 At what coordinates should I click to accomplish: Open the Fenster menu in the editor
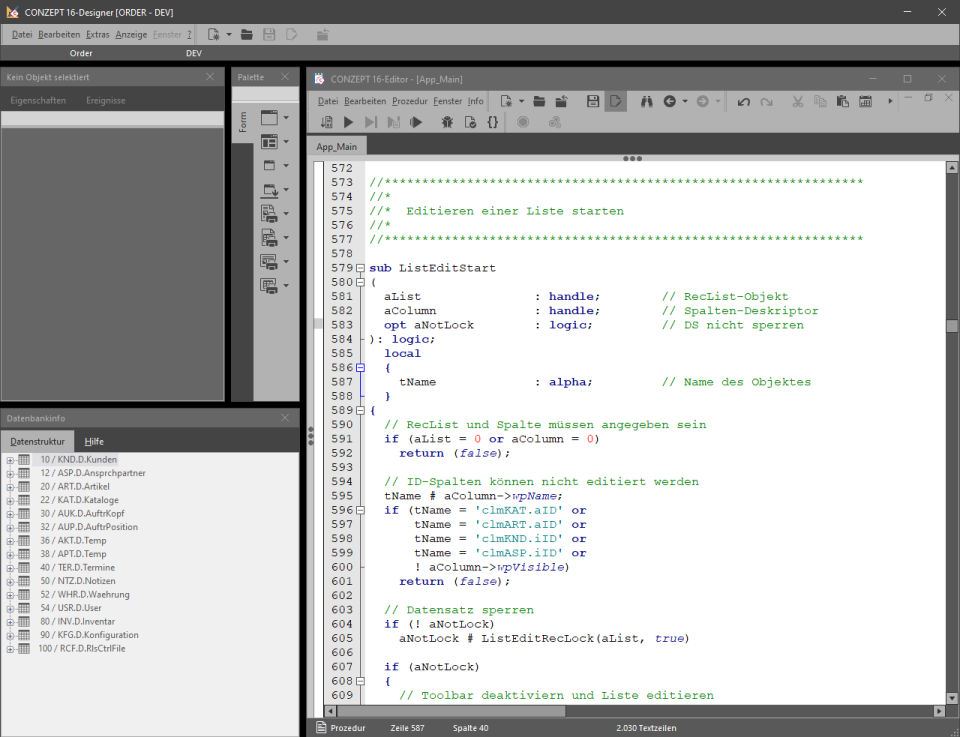pyautogui.click(x=448, y=101)
